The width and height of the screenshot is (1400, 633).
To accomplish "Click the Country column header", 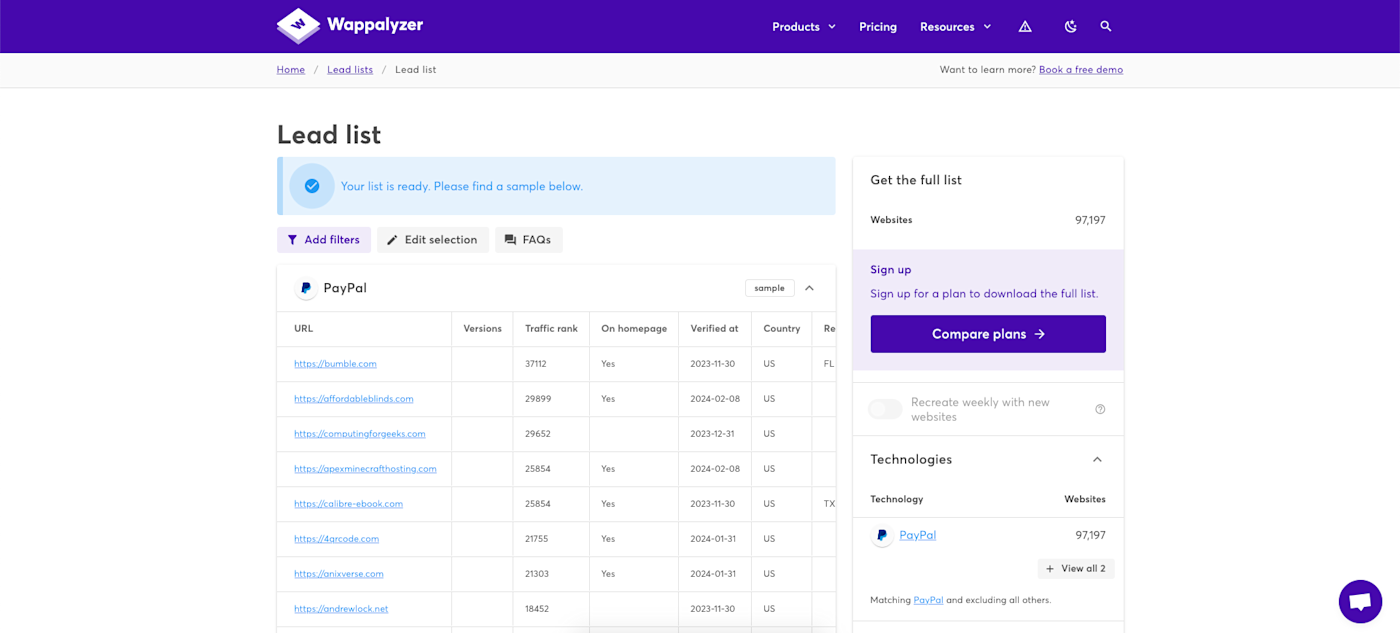I will click(x=781, y=329).
